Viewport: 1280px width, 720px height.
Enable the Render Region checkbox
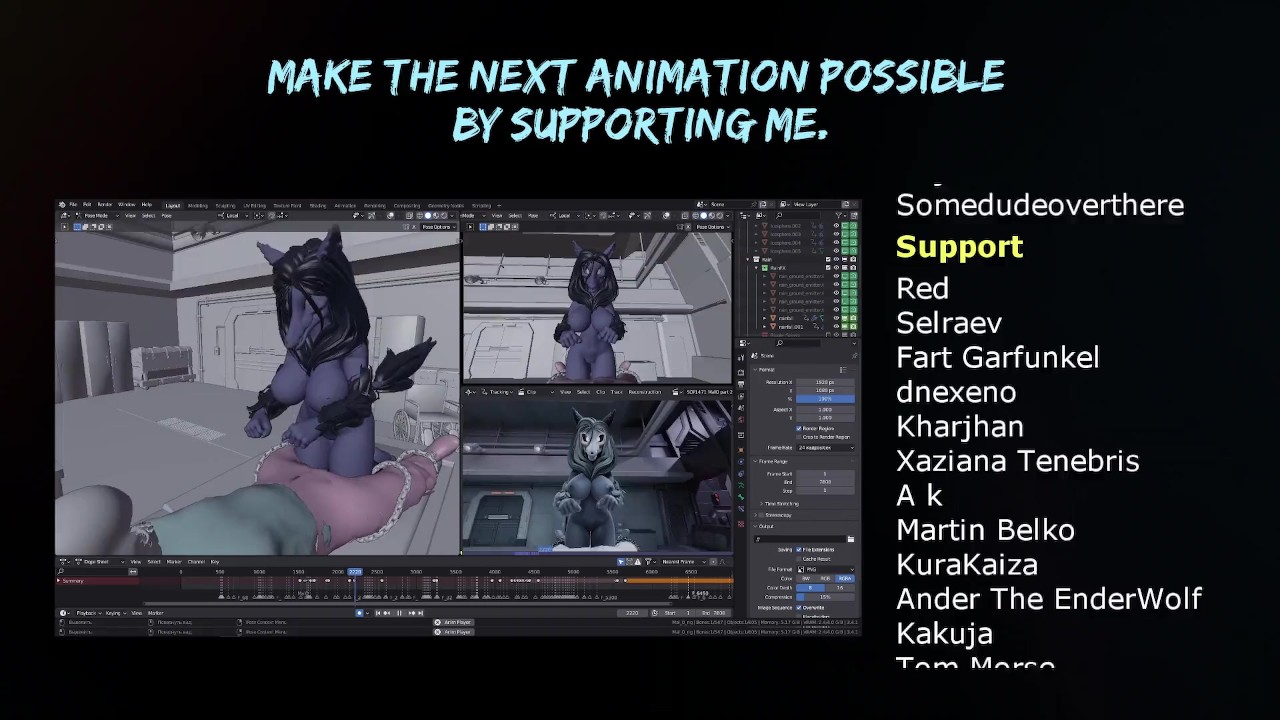799,428
